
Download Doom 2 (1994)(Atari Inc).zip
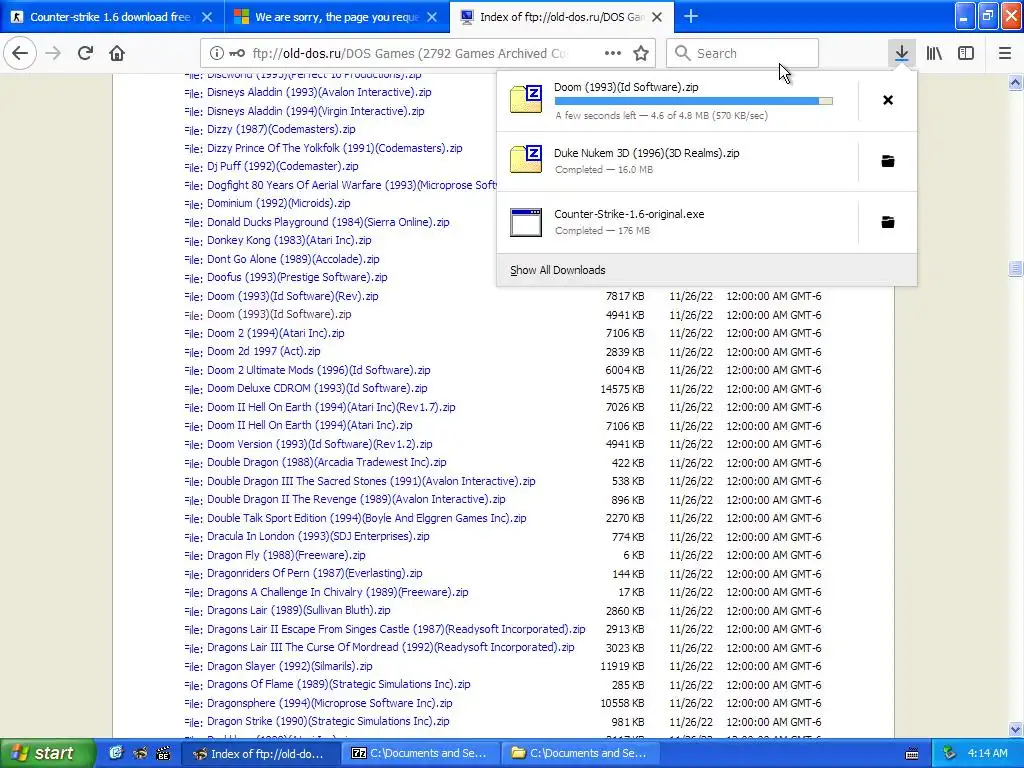pos(276,333)
